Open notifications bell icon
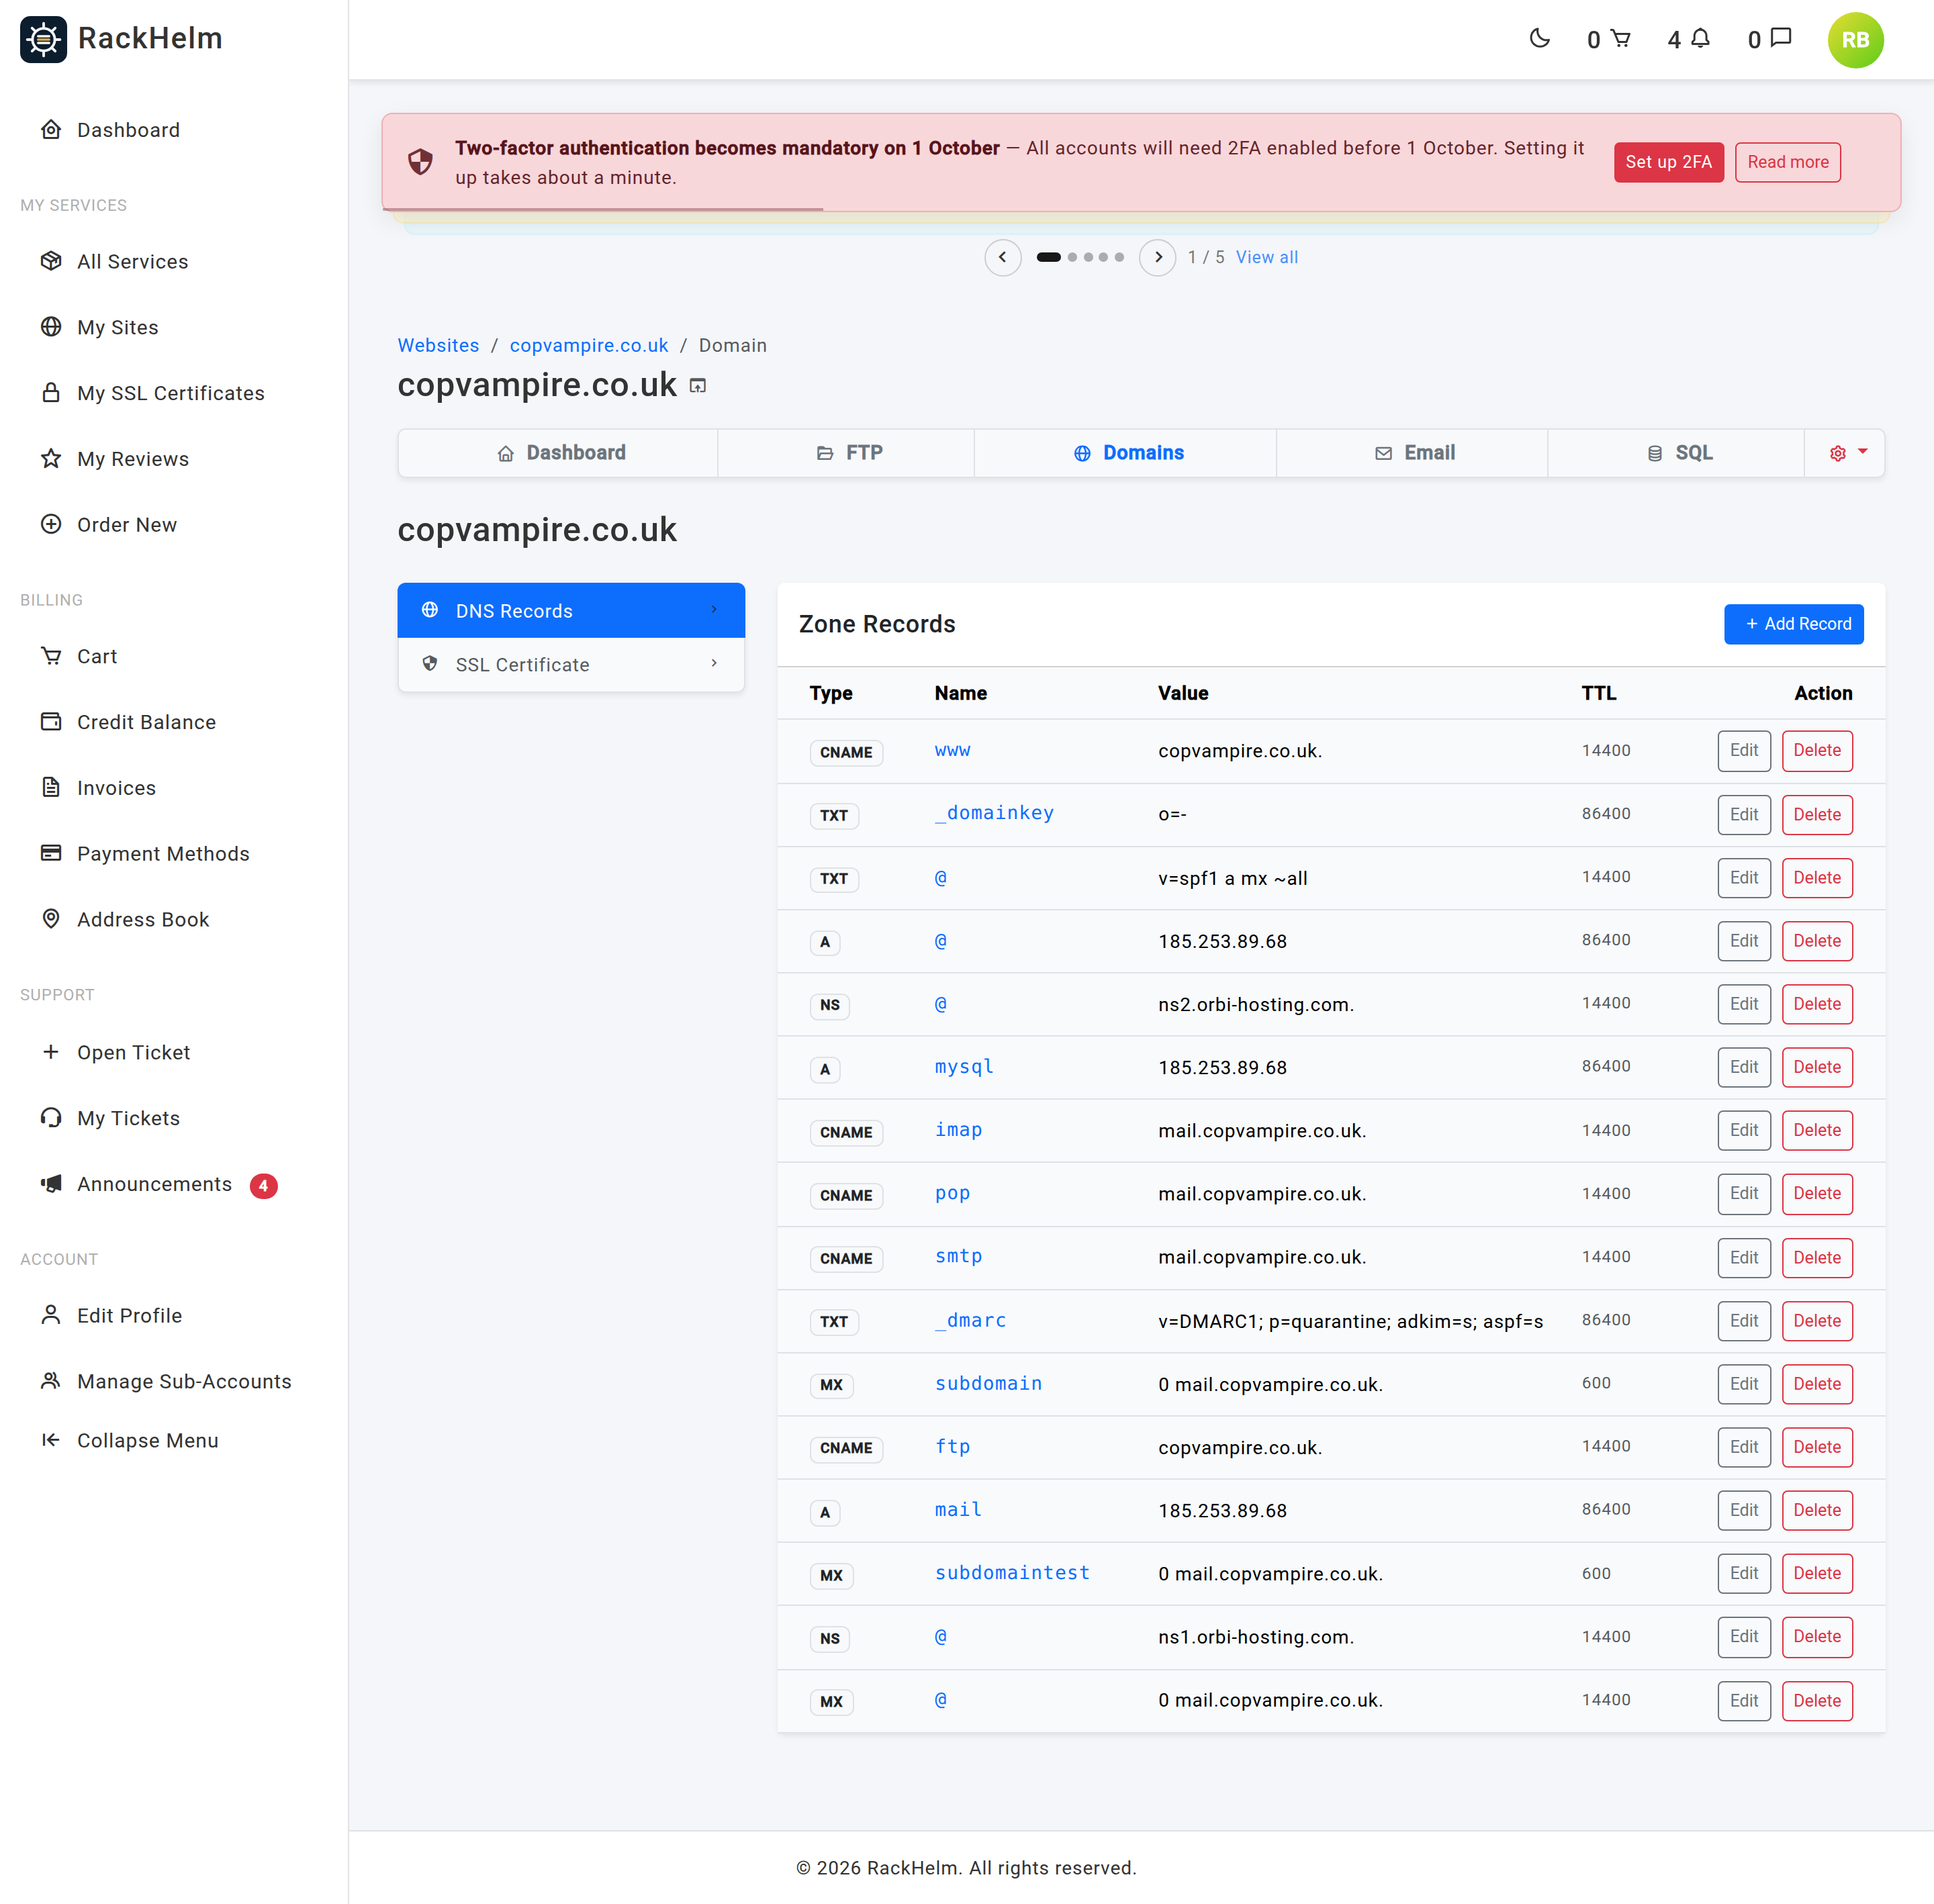This screenshot has width=1934, height=1904. [1700, 39]
